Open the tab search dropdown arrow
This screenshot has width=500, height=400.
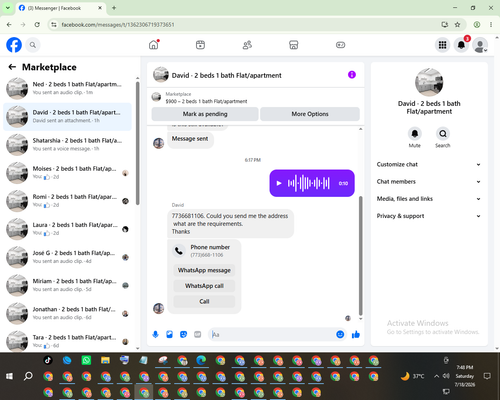pos(8,8)
